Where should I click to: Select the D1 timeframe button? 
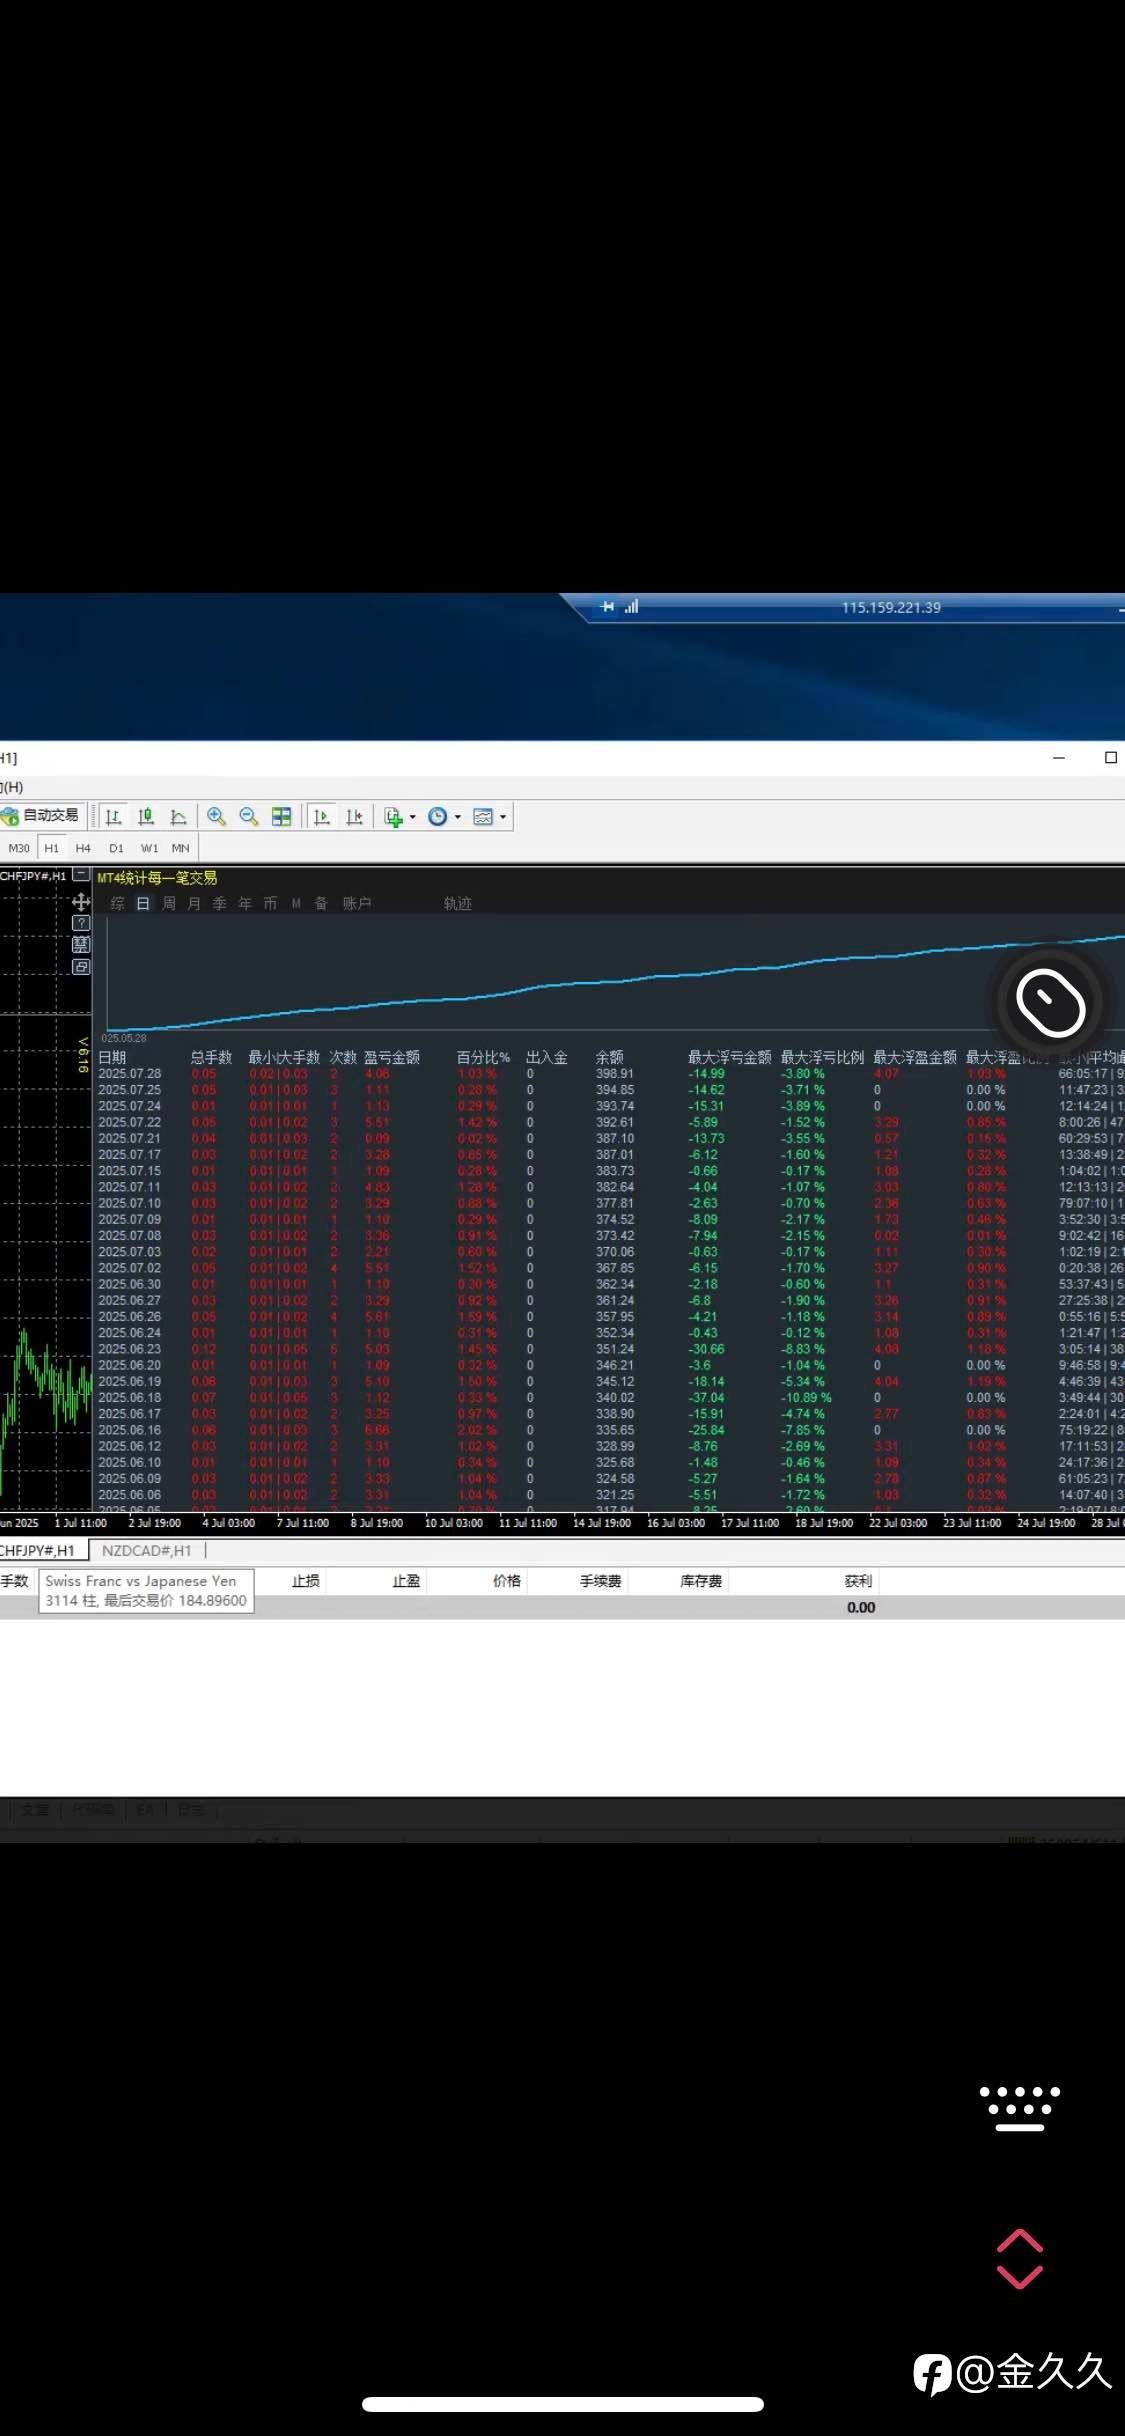(116, 848)
